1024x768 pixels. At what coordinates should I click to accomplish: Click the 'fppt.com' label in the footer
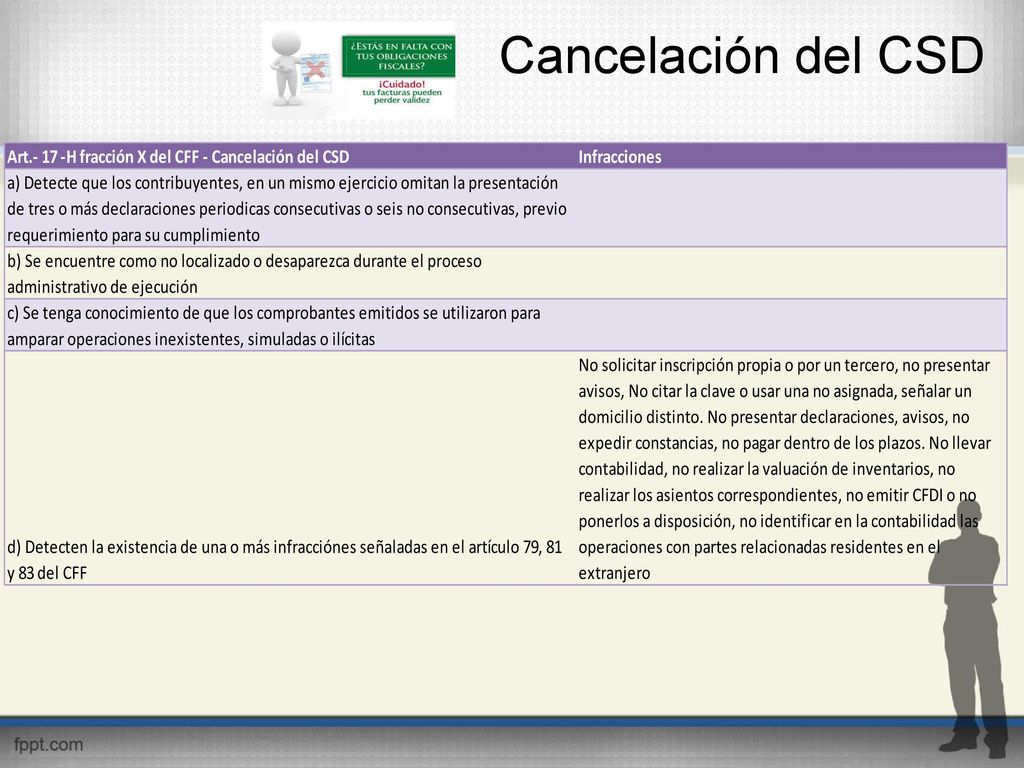[49, 744]
